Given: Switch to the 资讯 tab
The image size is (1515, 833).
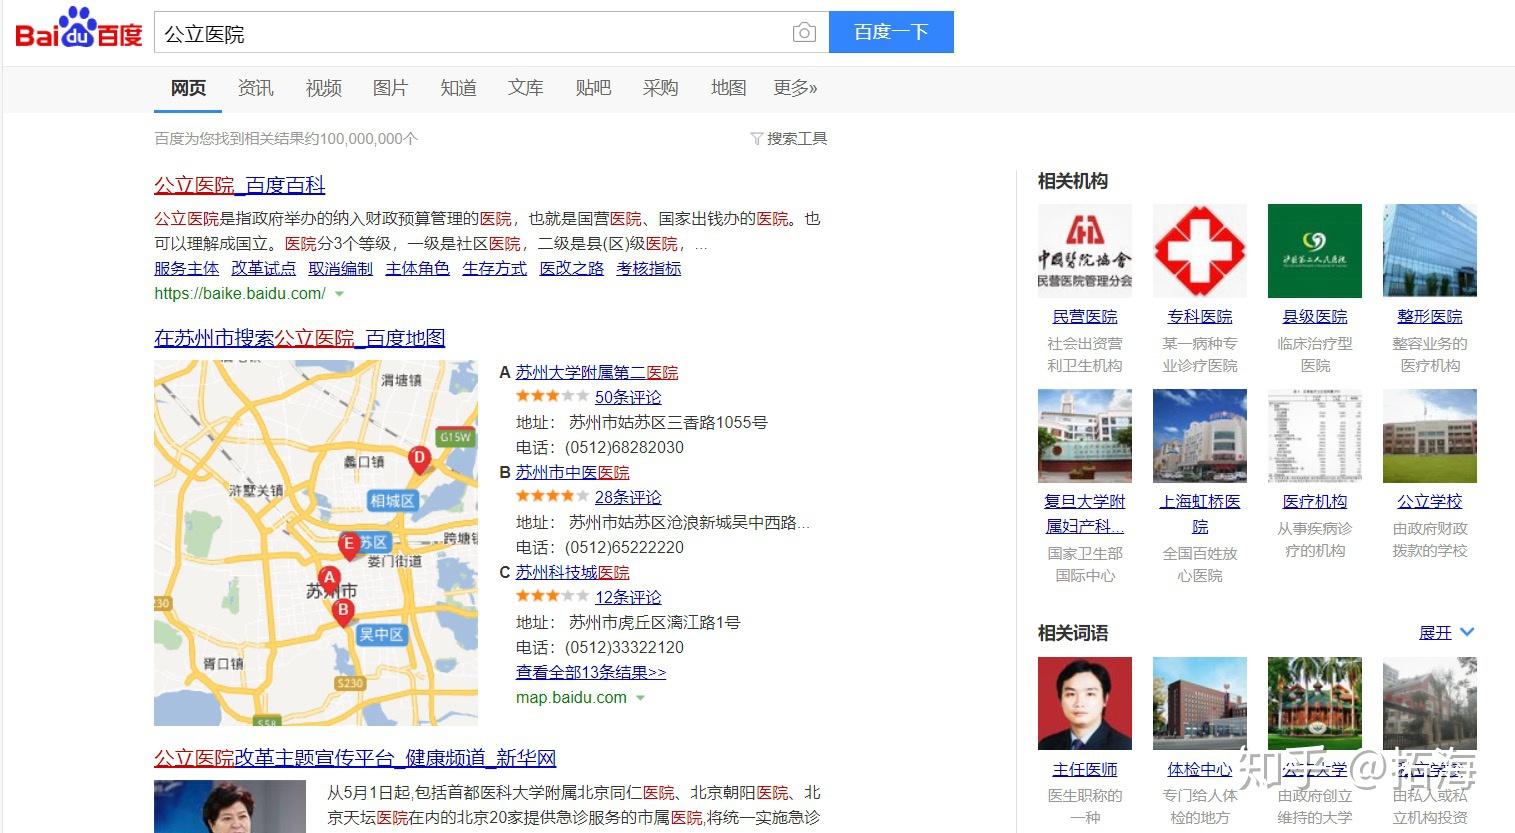Looking at the screenshot, I should click(256, 88).
